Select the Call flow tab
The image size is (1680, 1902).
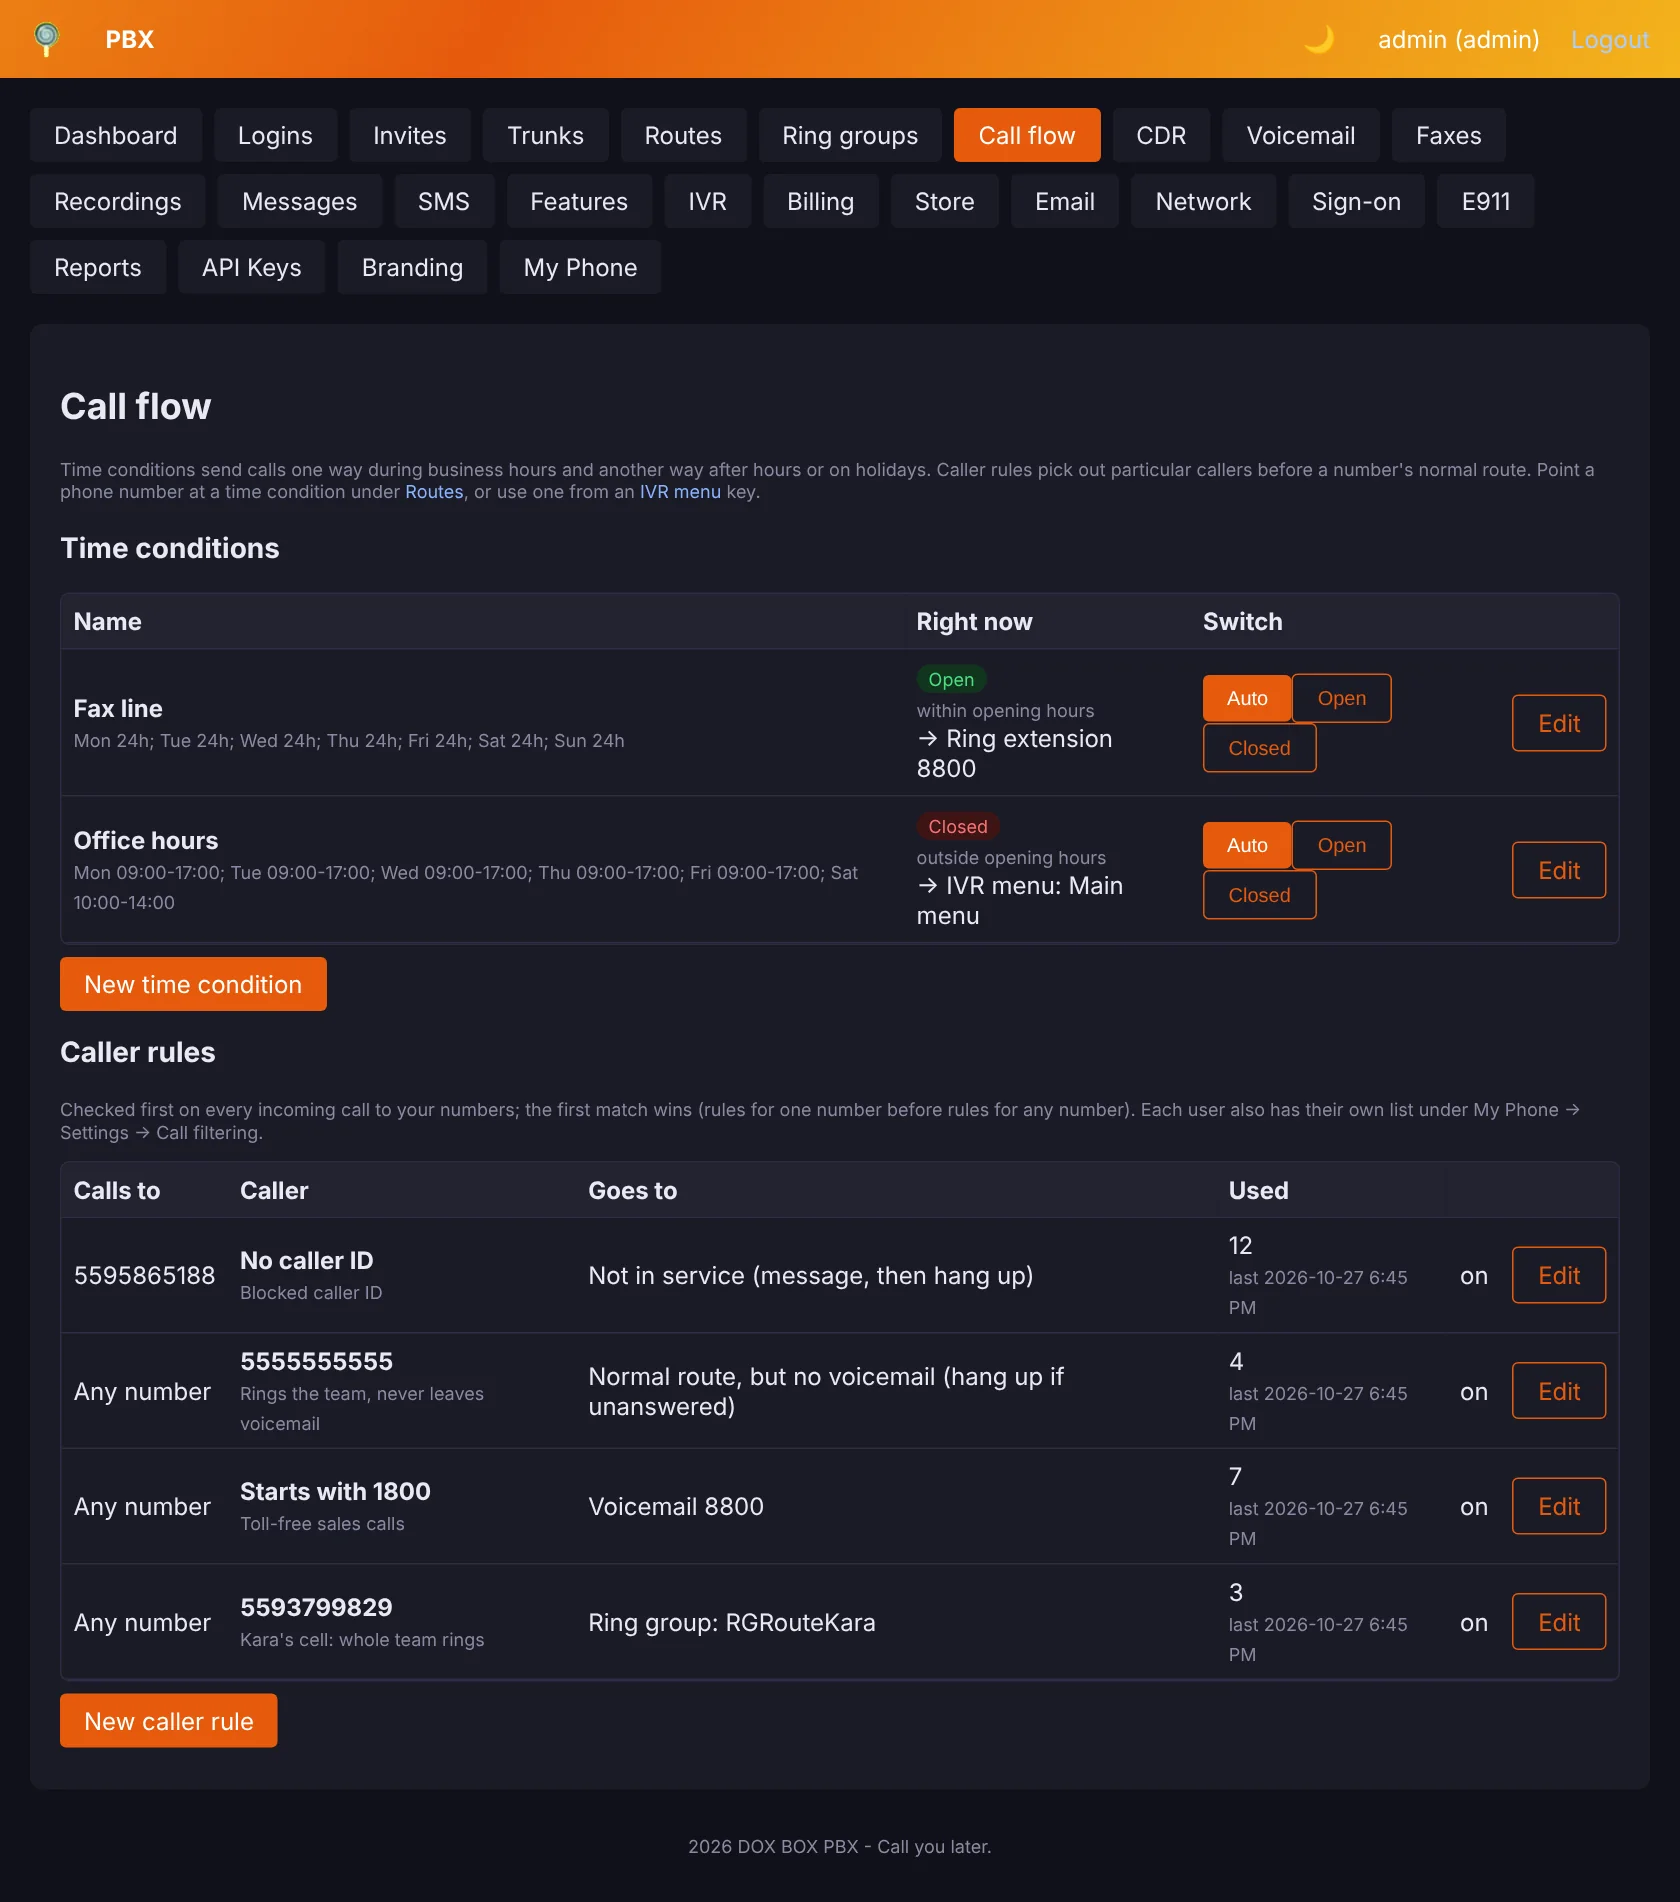(x=1027, y=135)
